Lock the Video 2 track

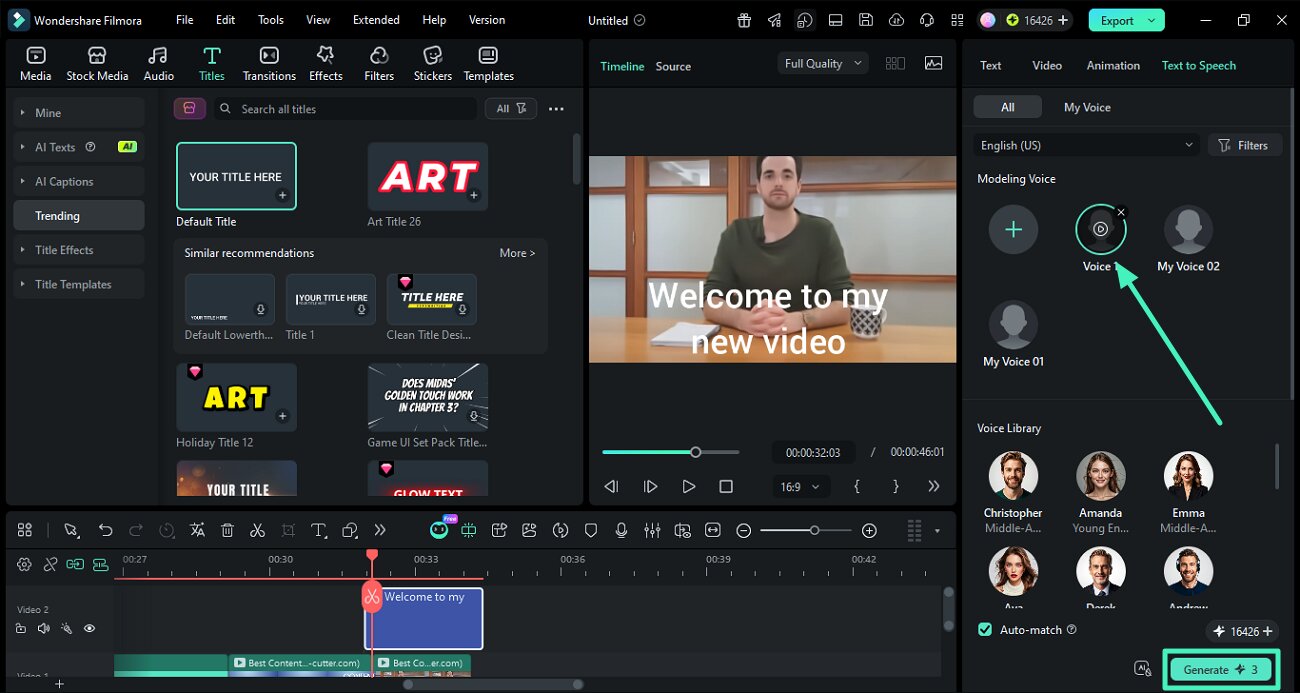(20, 629)
